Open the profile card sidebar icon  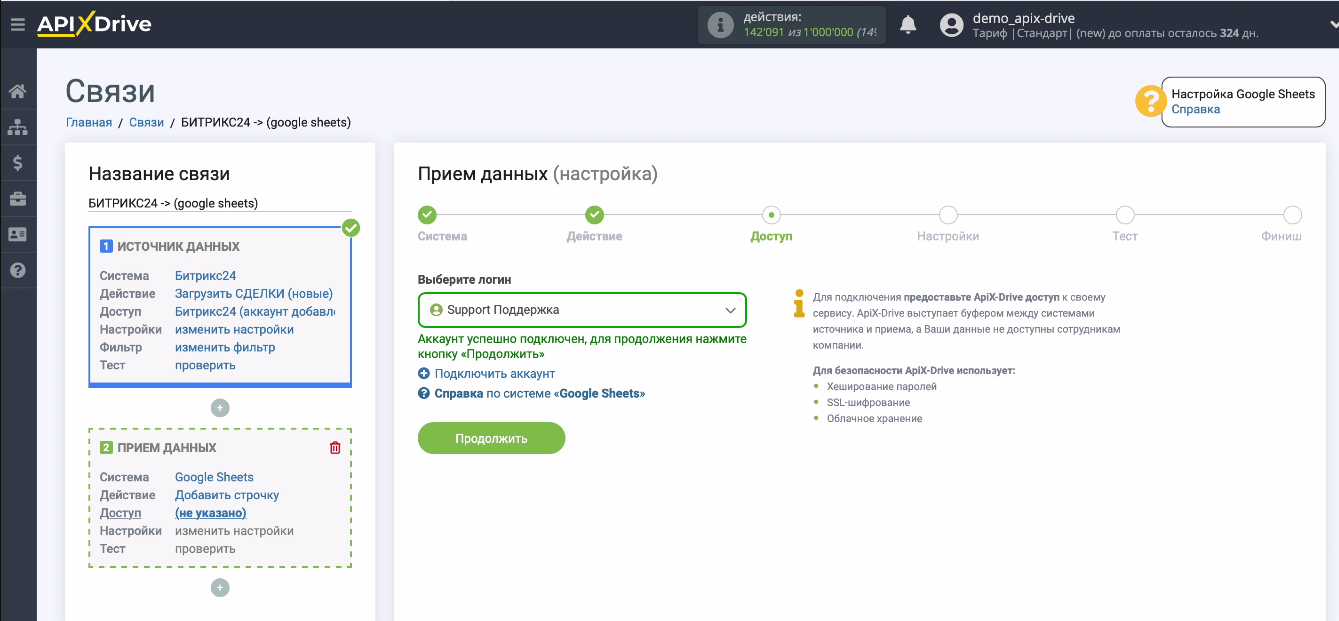tap(17, 234)
